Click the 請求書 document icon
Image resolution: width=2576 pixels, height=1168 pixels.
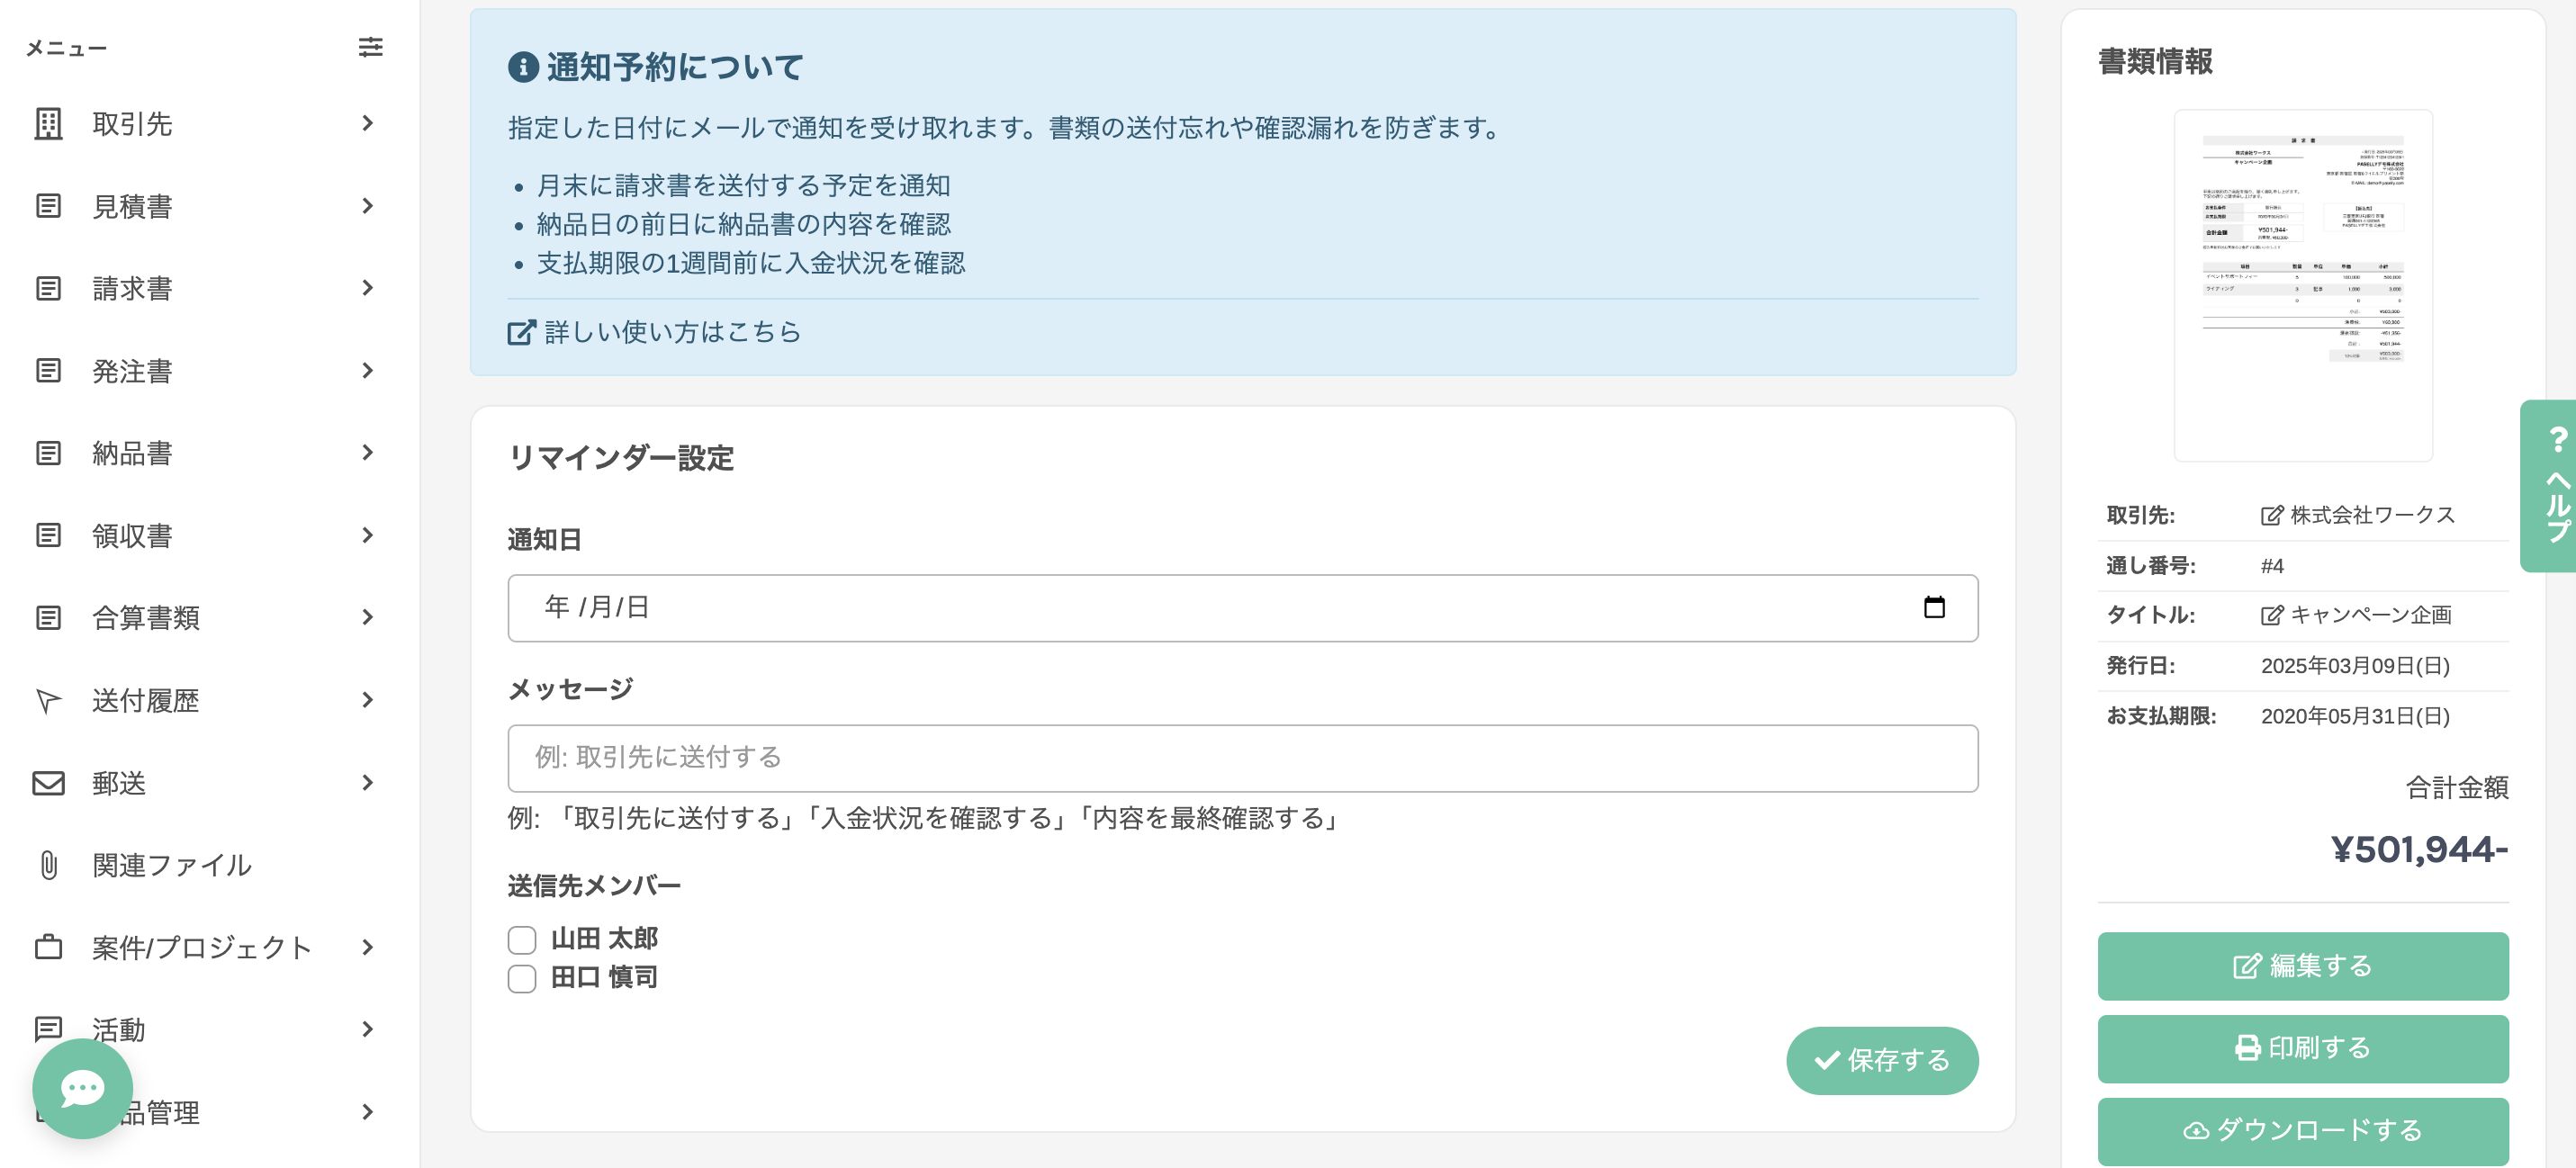pos(48,288)
